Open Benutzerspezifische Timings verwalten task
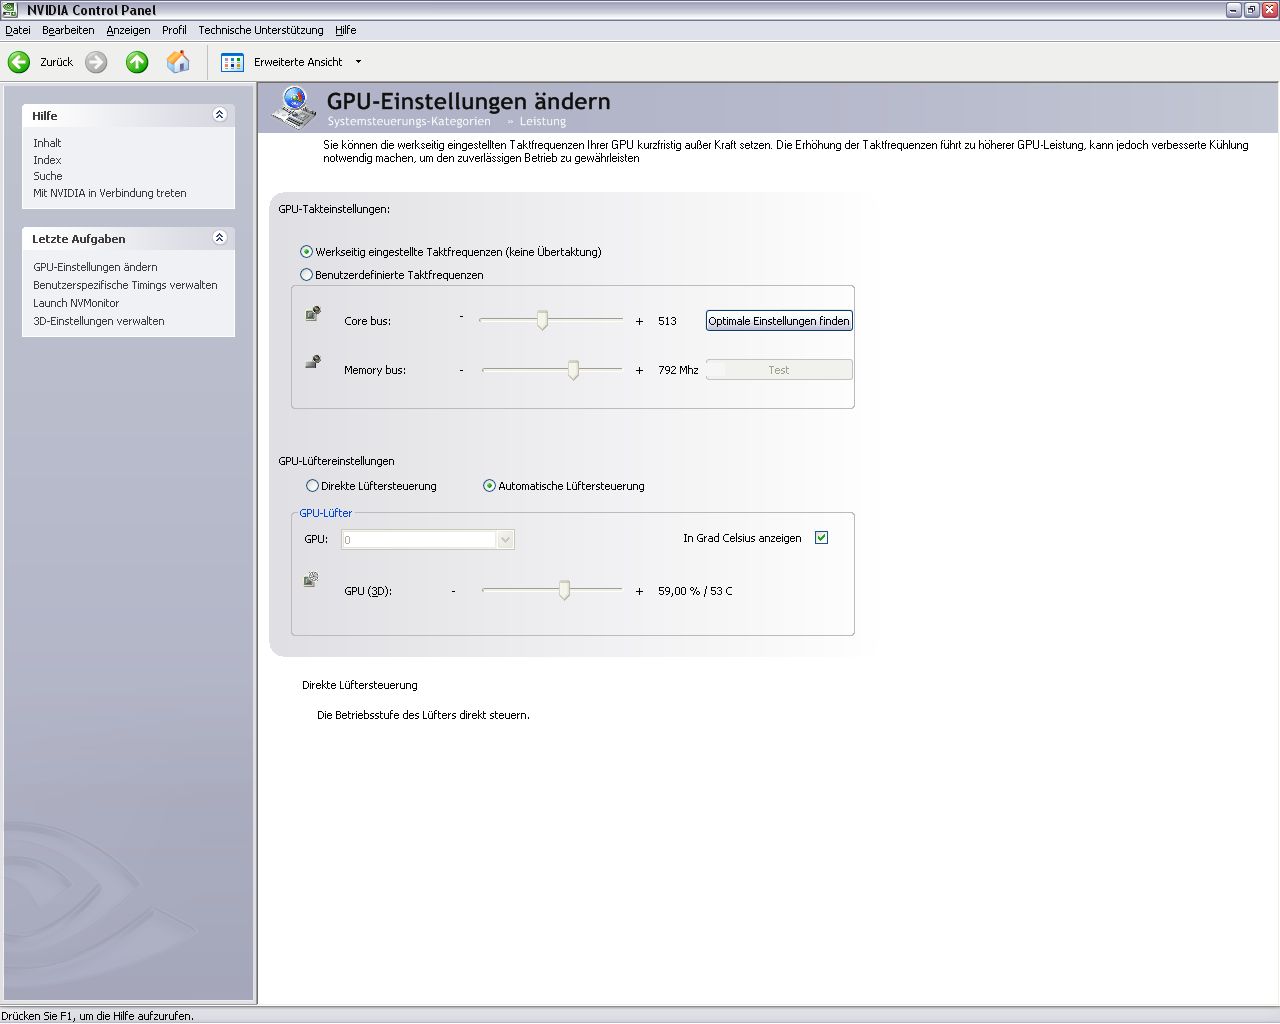 click(125, 285)
